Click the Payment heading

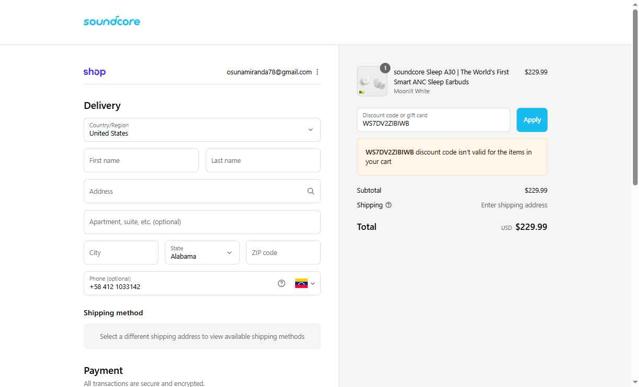tap(103, 371)
